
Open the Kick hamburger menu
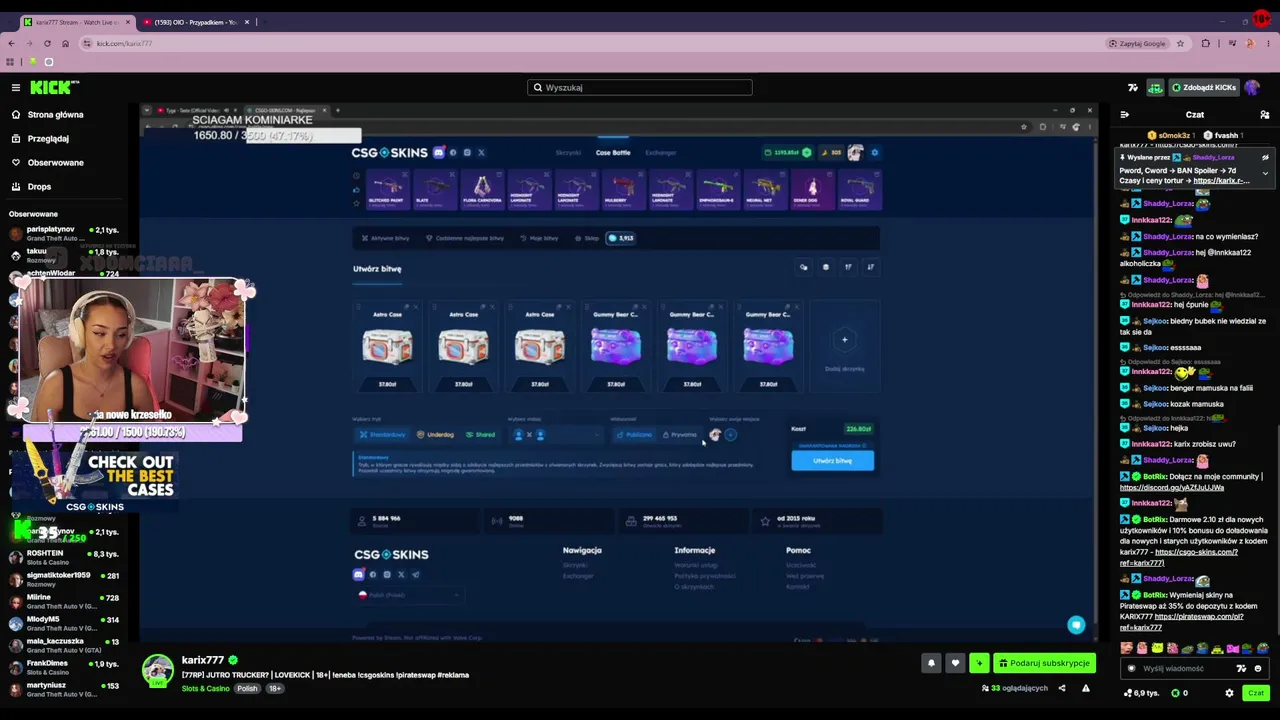(x=16, y=88)
